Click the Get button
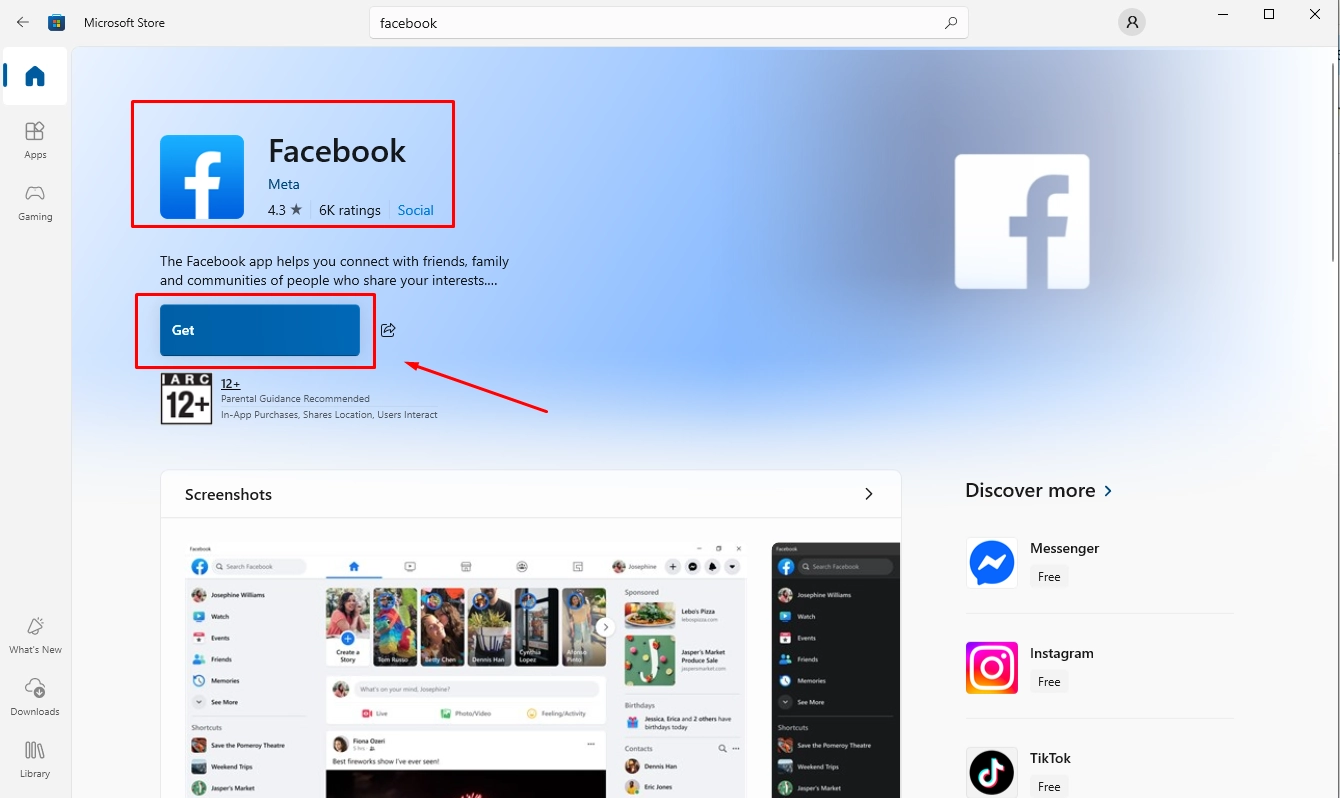Screen dimensions: 1340x798 click(x=260, y=330)
